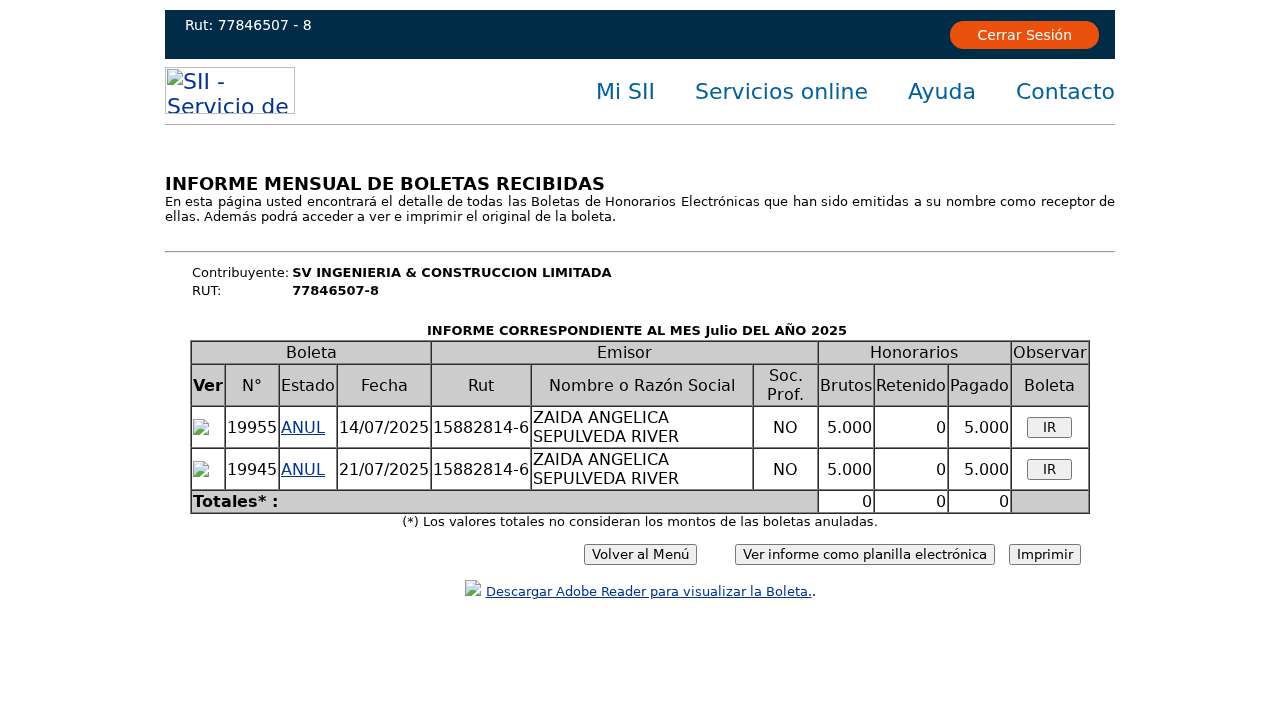Click the Imprimir button

click(x=1044, y=554)
